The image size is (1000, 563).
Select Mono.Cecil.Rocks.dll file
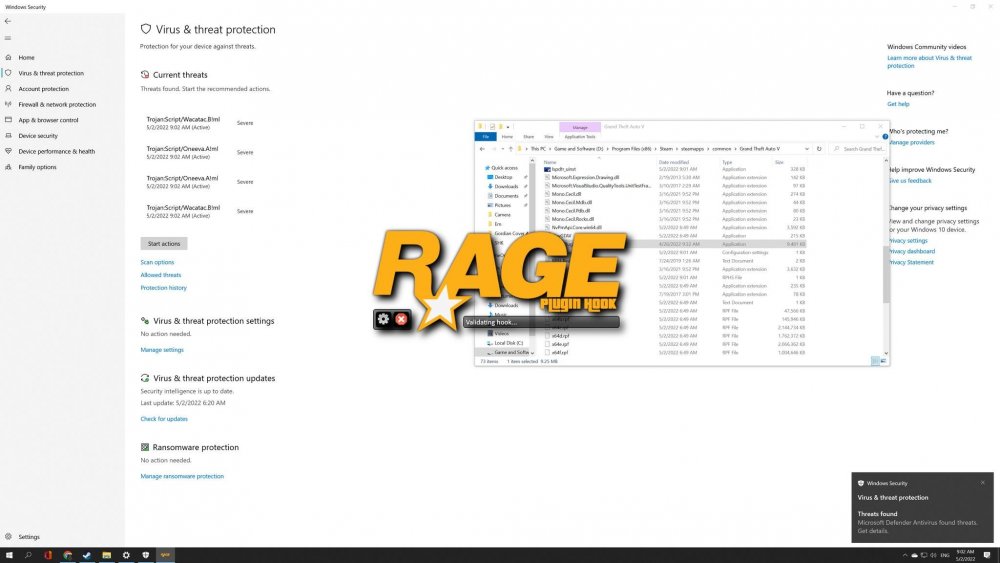point(572,219)
